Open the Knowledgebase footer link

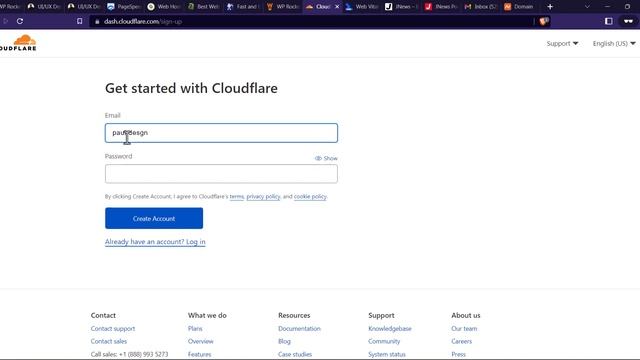pyautogui.click(x=390, y=329)
